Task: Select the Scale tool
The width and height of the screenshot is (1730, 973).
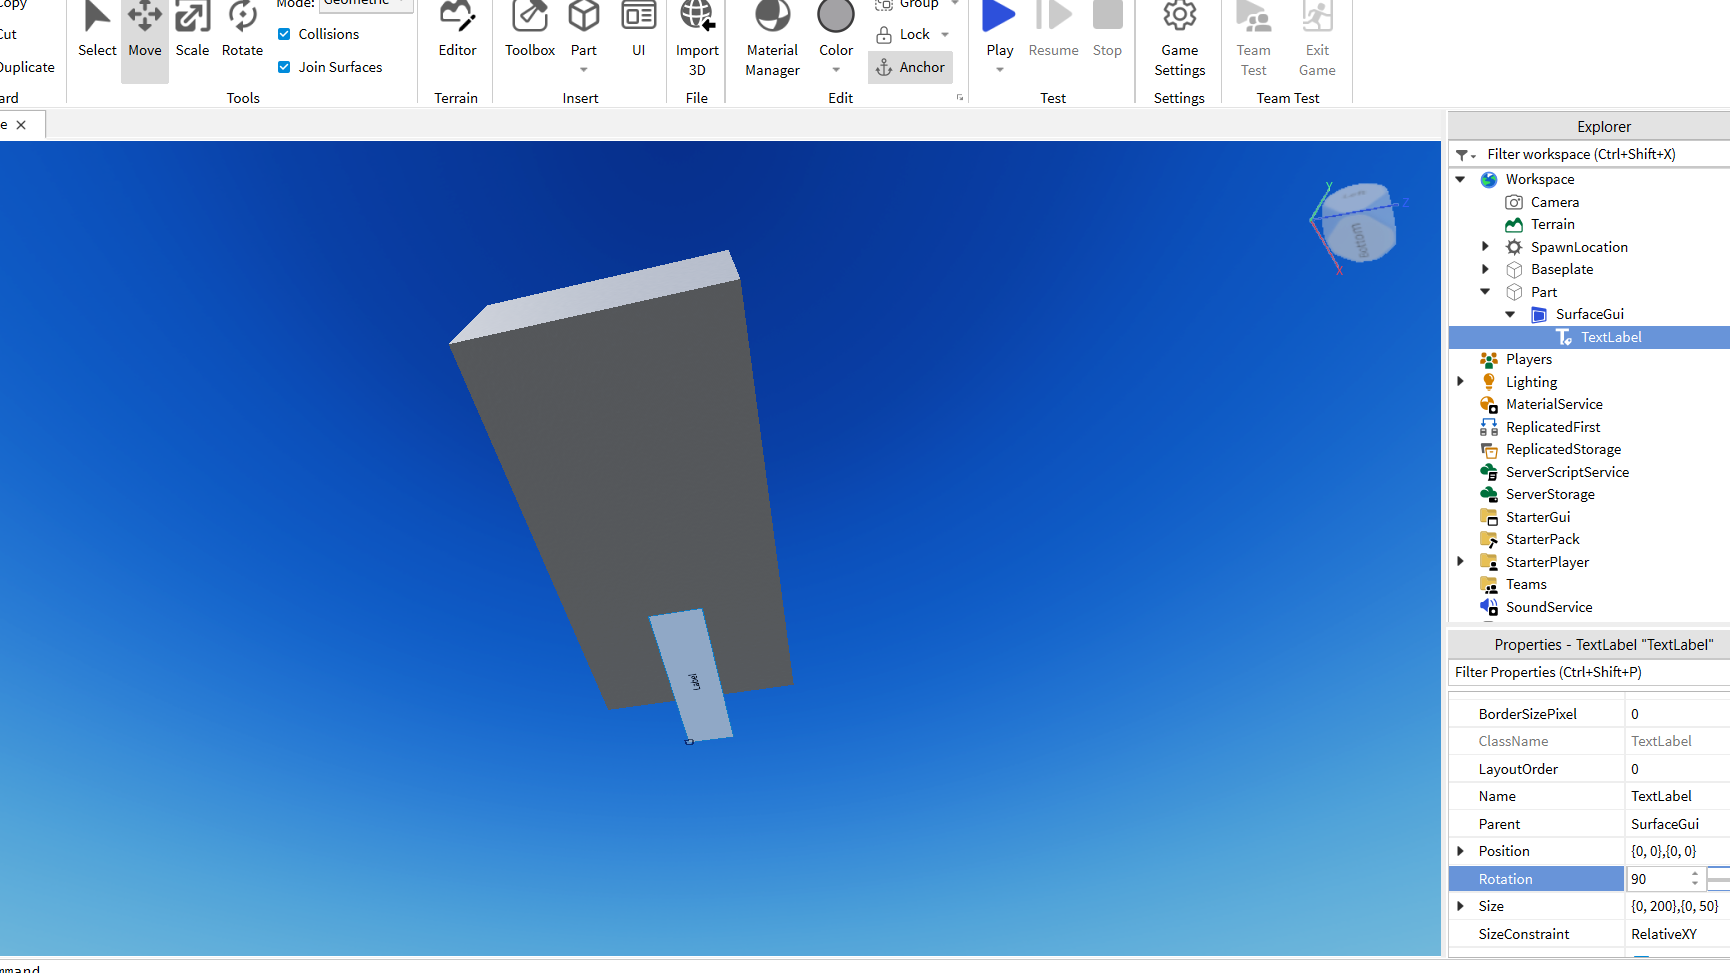Action: point(192,30)
